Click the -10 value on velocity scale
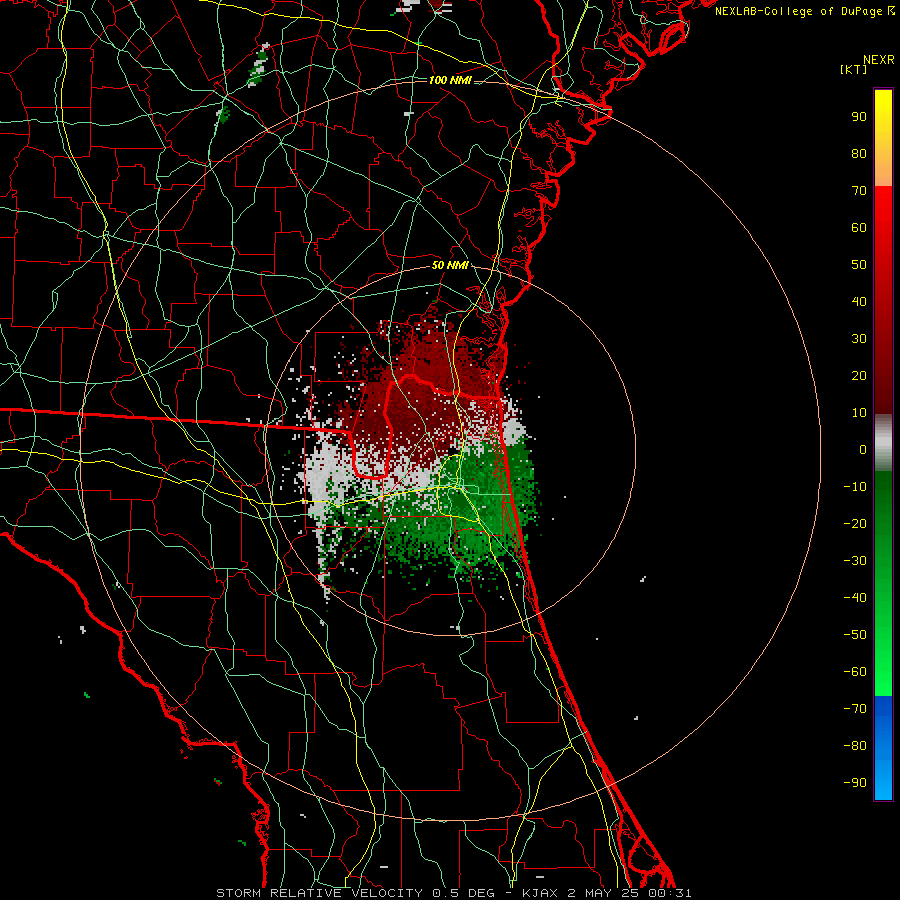 [x=855, y=487]
